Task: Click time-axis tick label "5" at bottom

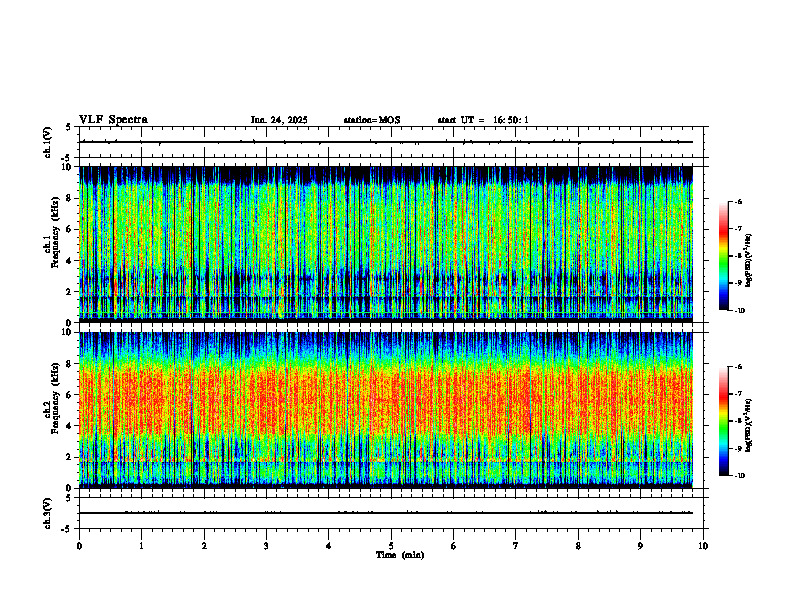Action: coord(391,546)
